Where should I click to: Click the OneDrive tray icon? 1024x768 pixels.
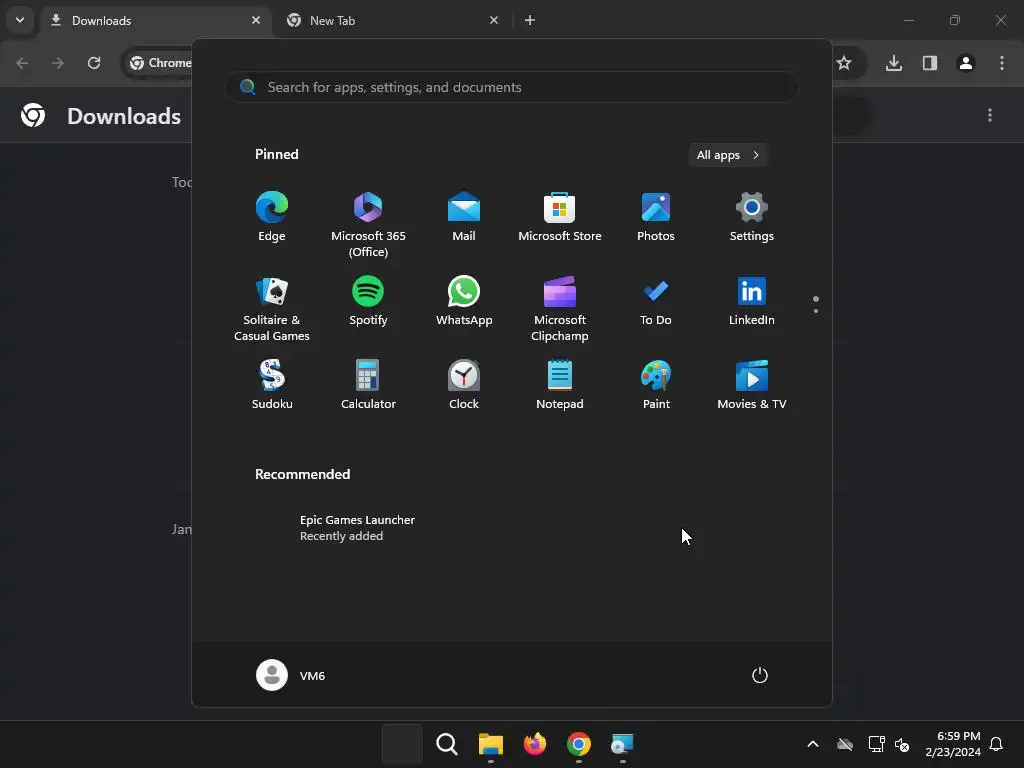[845, 744]
